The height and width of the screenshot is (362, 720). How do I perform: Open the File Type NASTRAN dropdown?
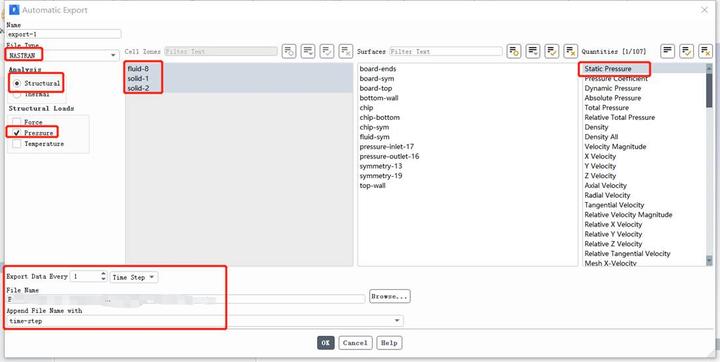tap(62, 55)
